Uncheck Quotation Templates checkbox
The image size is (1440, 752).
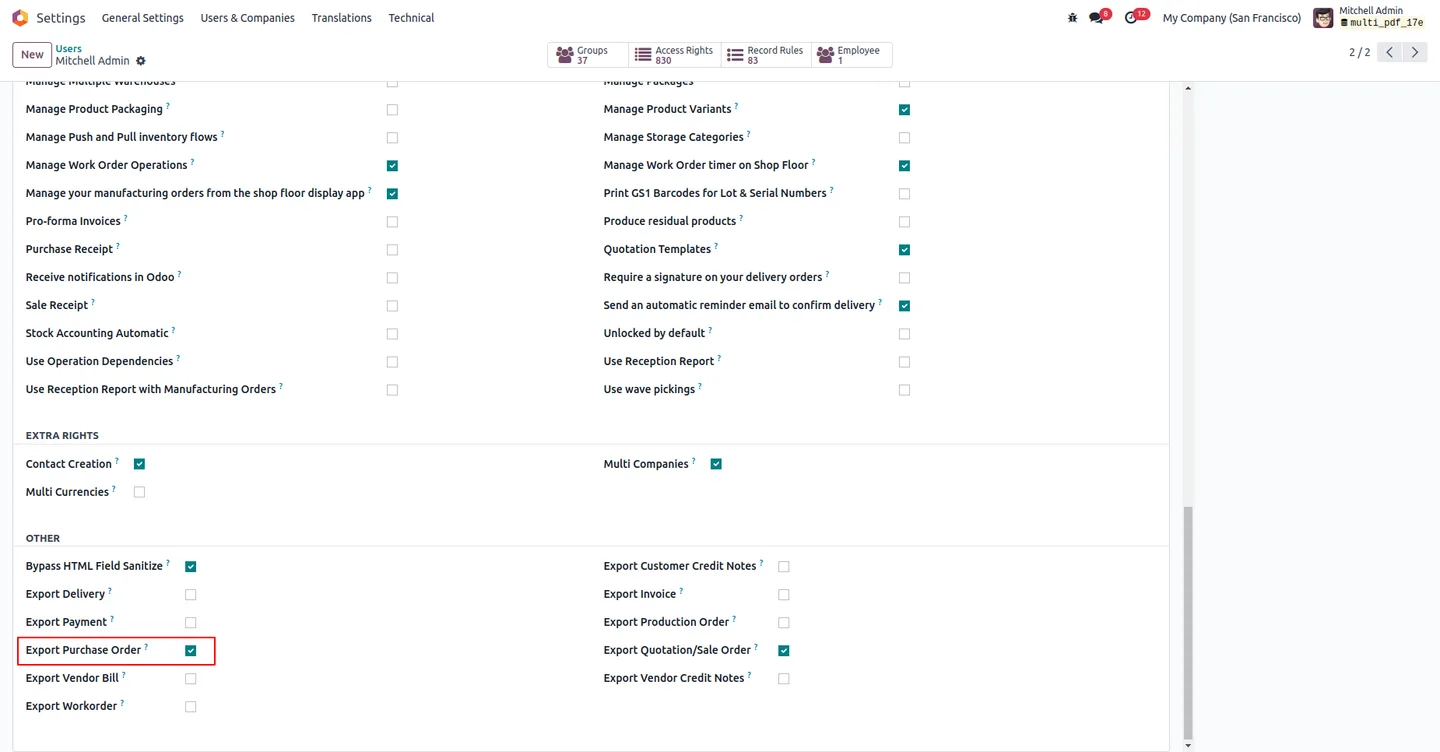(x=904, y=250)
